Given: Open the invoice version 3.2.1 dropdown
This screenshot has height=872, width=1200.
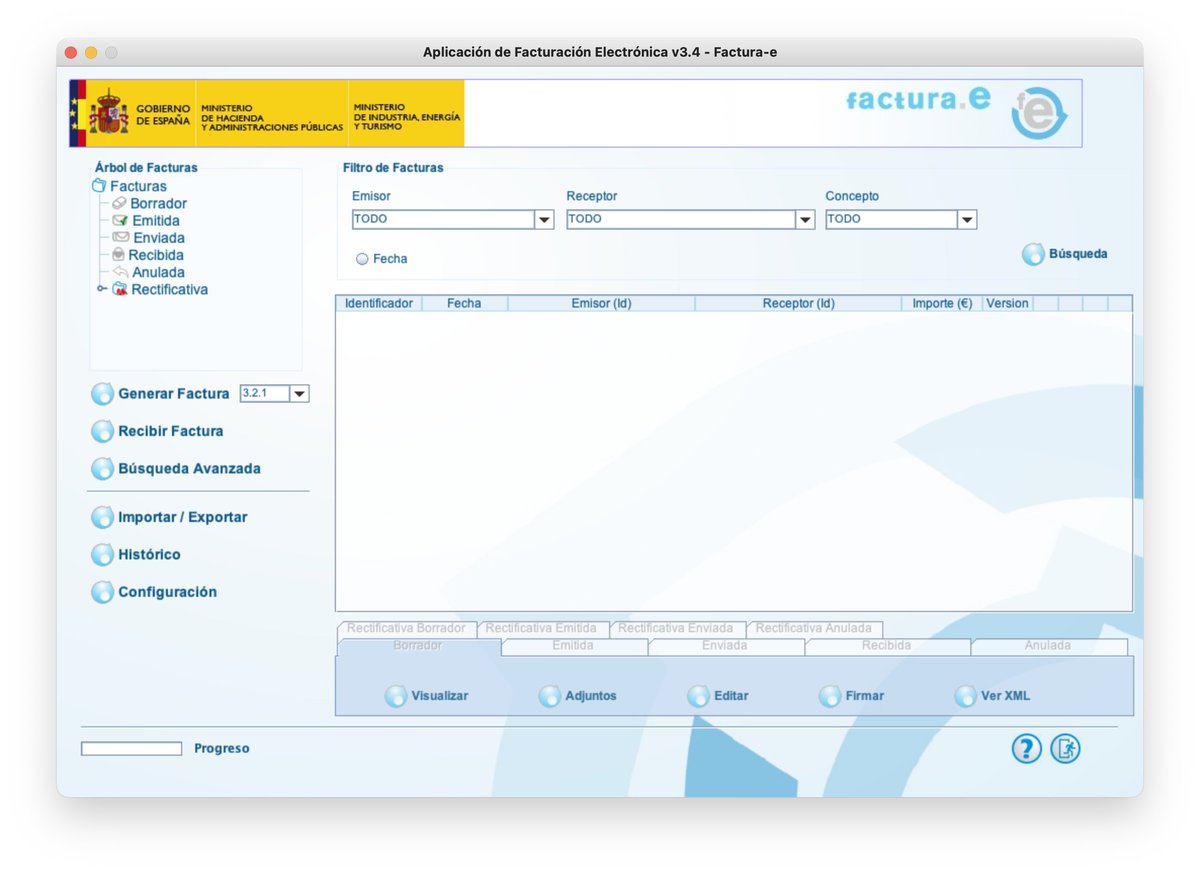Looking at the screenshot, I should tap(299, 394).
